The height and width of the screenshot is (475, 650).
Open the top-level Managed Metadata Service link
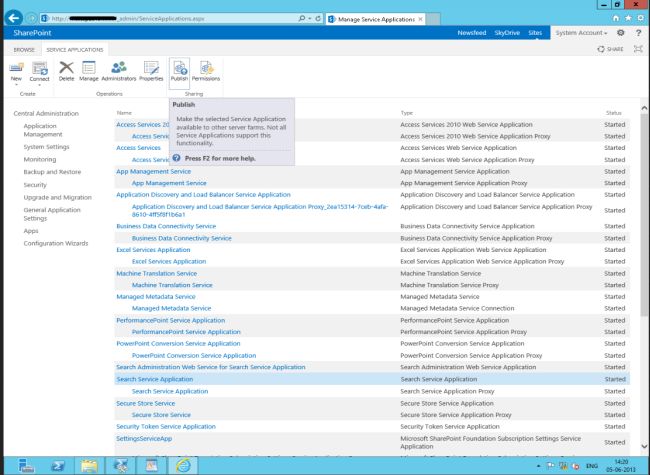[x=155, y=296]
